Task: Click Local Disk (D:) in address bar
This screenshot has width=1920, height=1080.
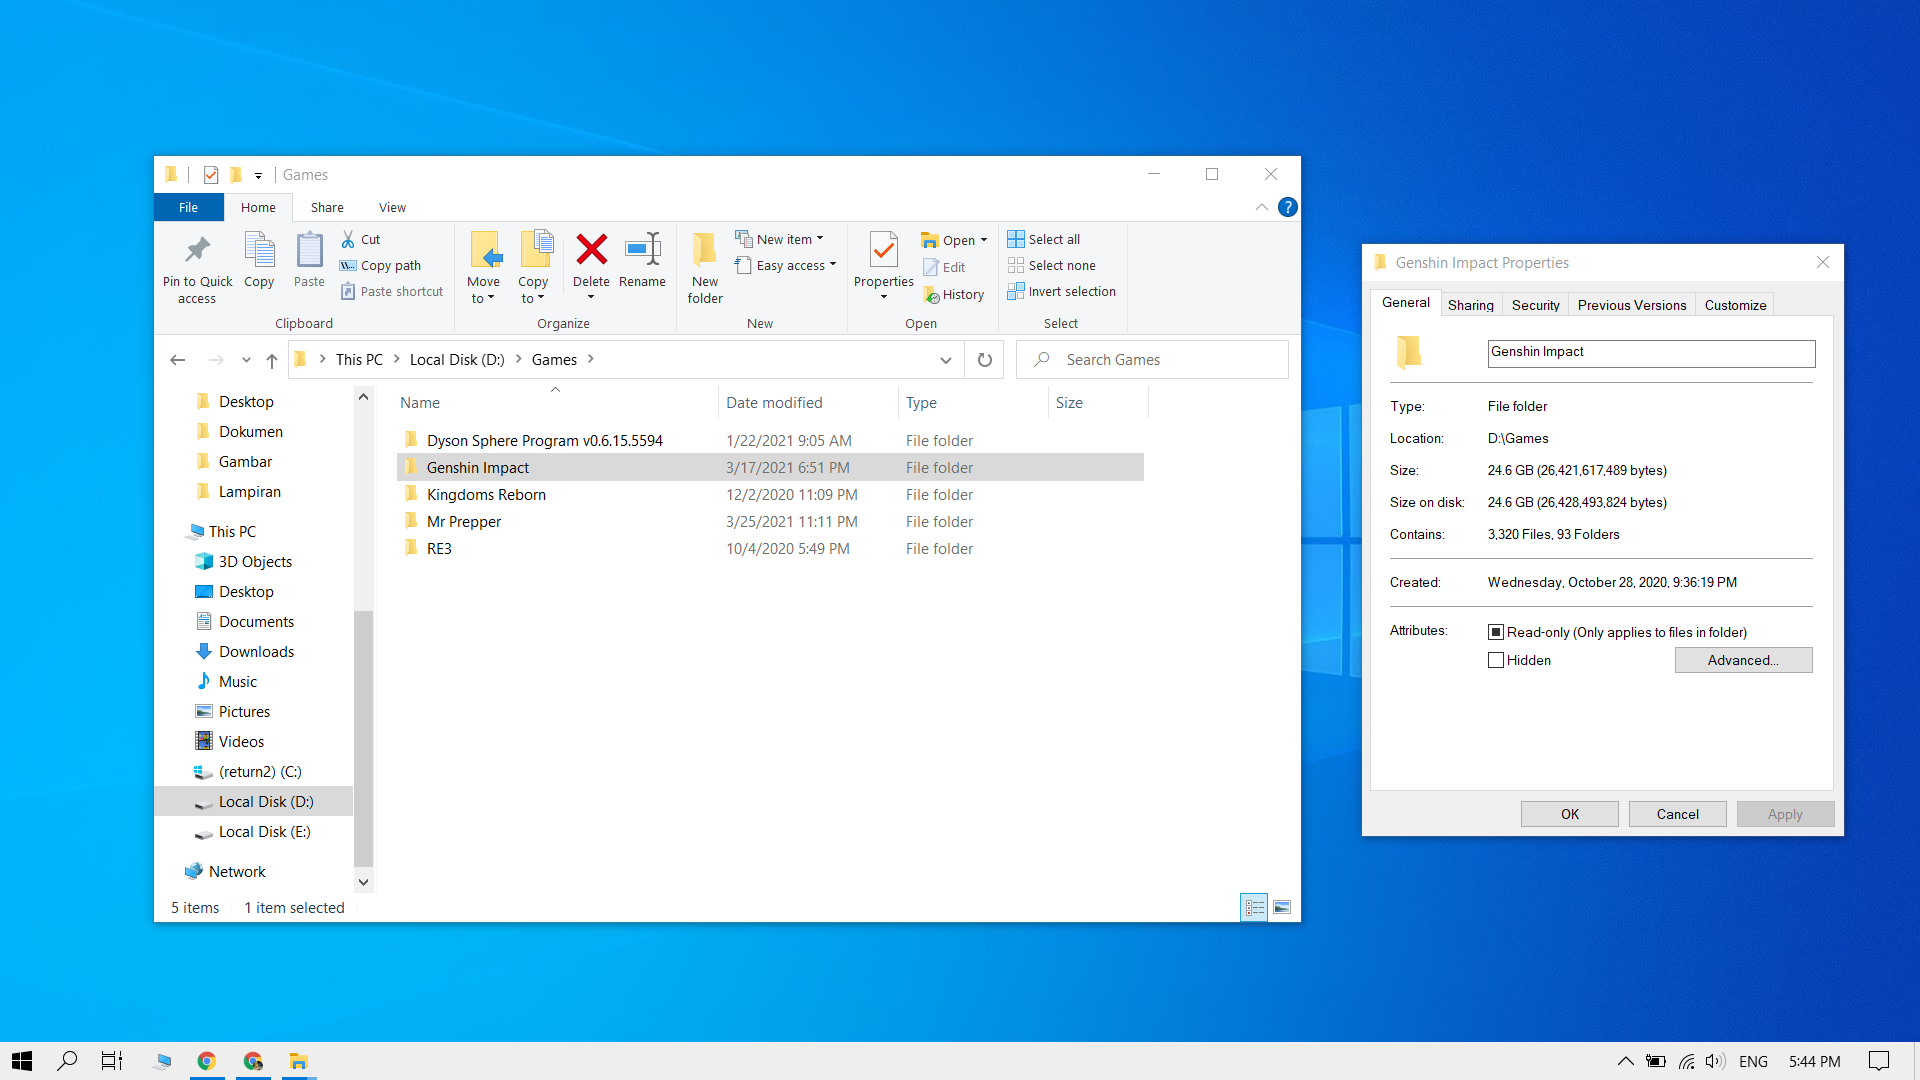Action: click(457, 360)
